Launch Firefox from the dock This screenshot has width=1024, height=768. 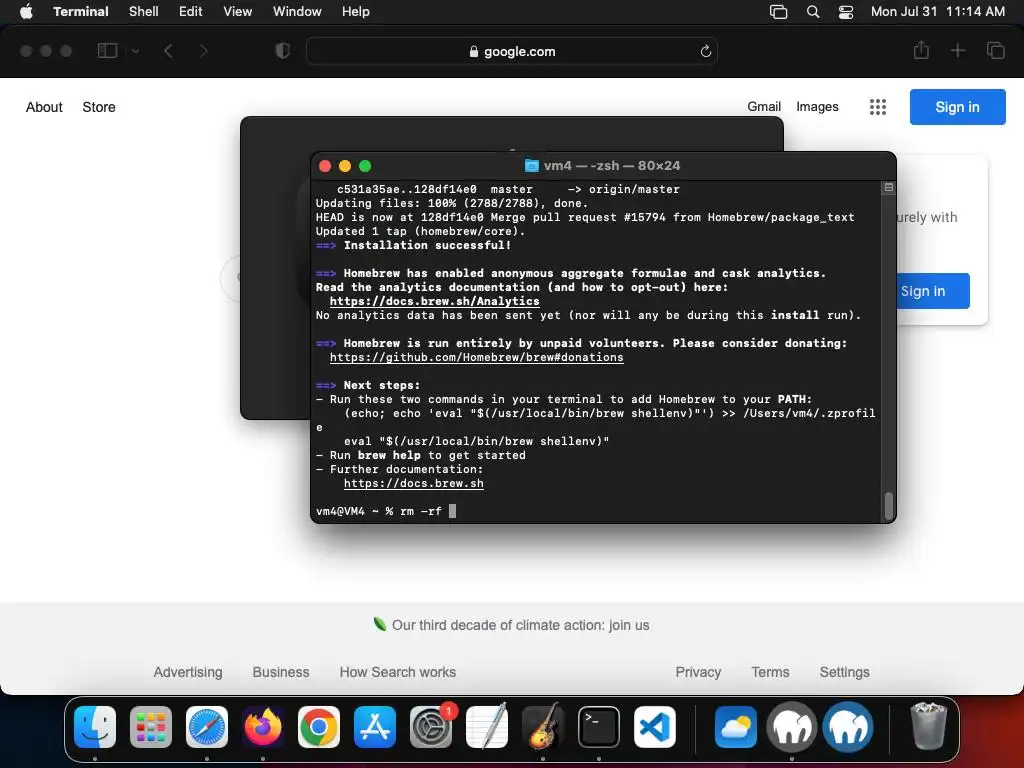point(263,727)
